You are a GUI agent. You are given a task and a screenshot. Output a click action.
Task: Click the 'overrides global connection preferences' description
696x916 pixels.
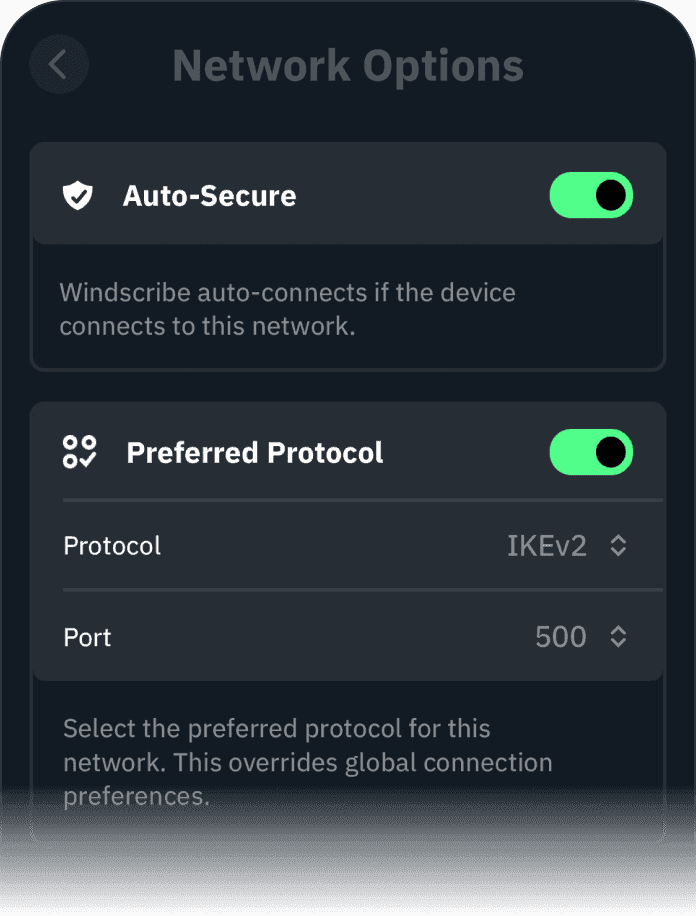coord(307,763)
